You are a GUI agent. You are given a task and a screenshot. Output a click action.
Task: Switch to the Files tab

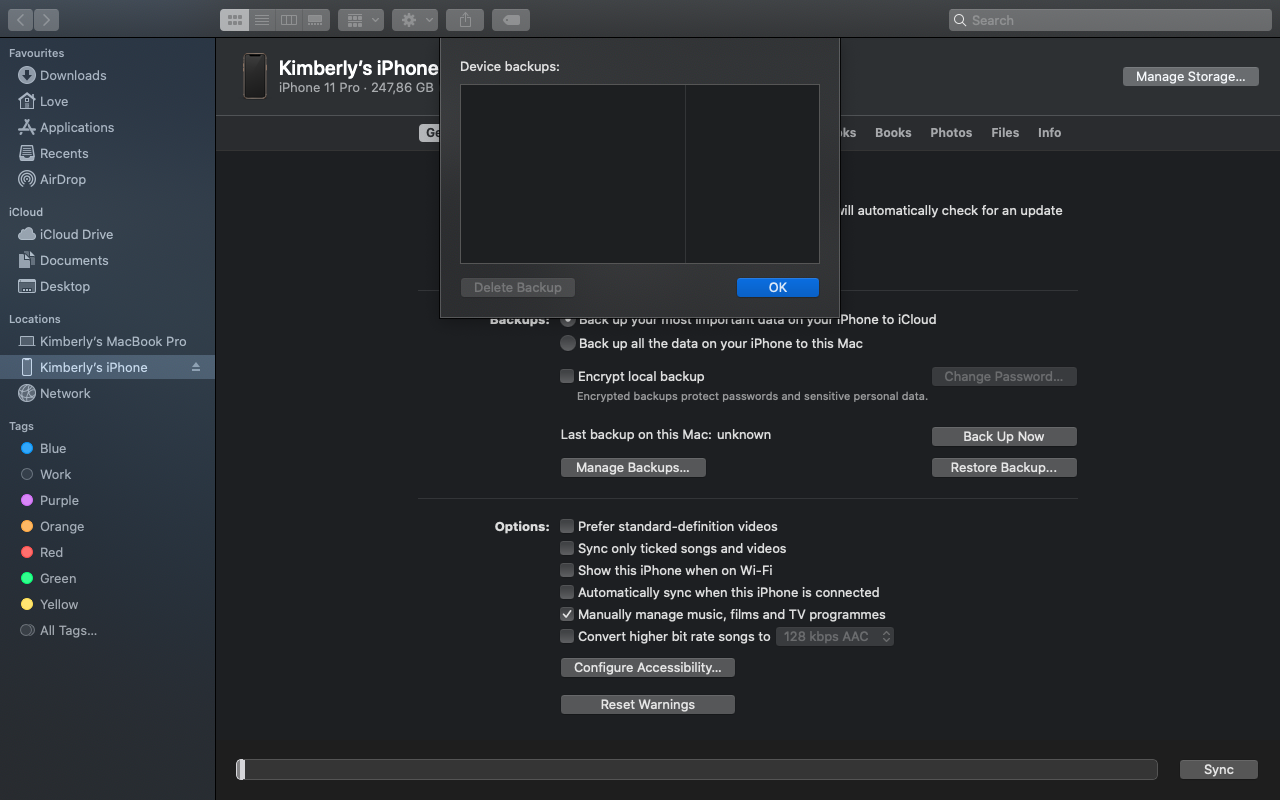click(x=1005, y=132)
